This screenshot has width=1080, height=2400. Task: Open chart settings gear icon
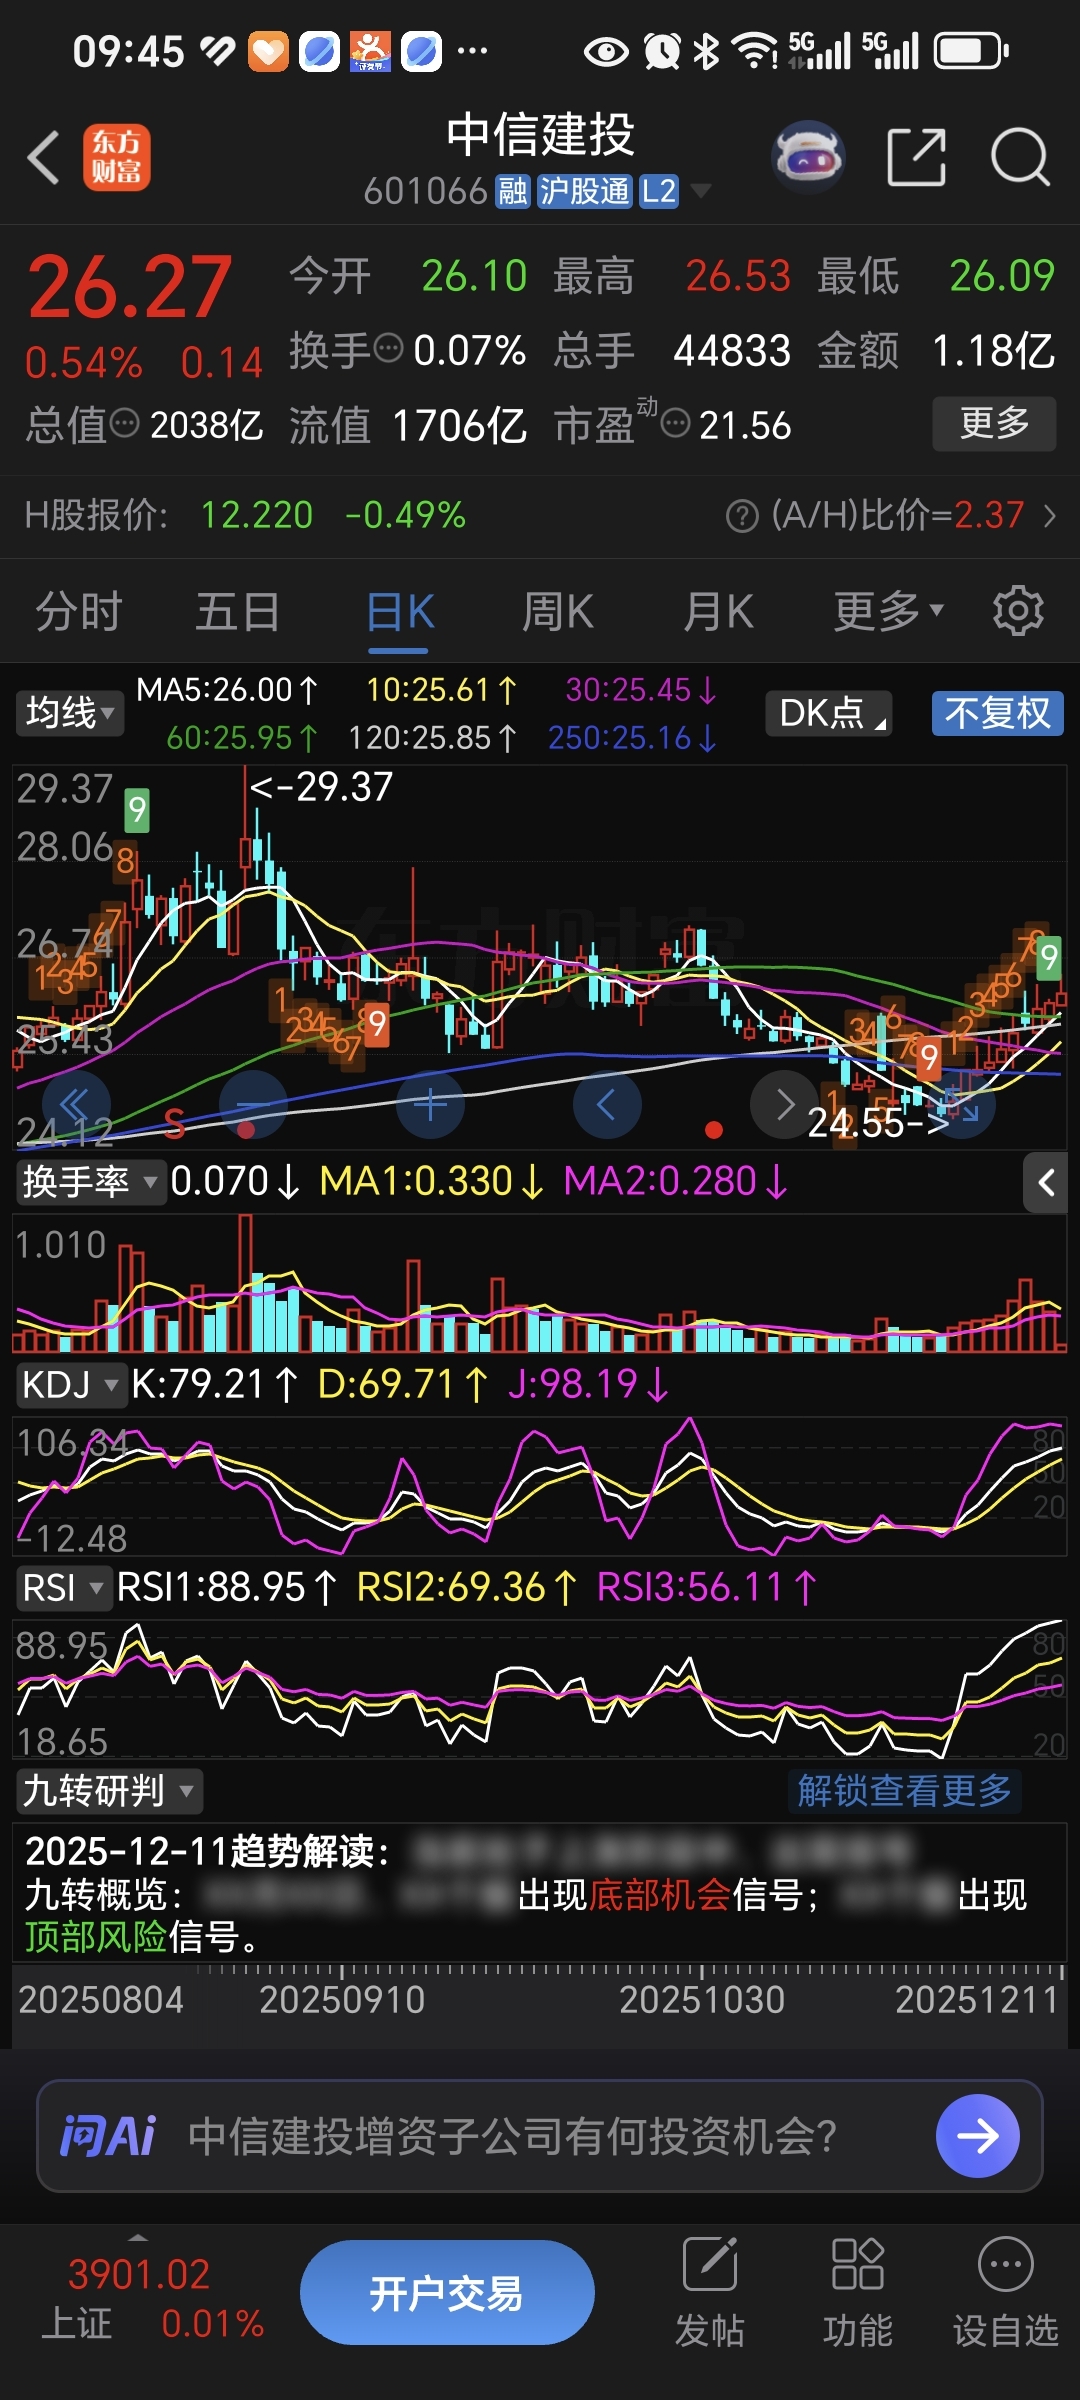tap(1018, 611)
